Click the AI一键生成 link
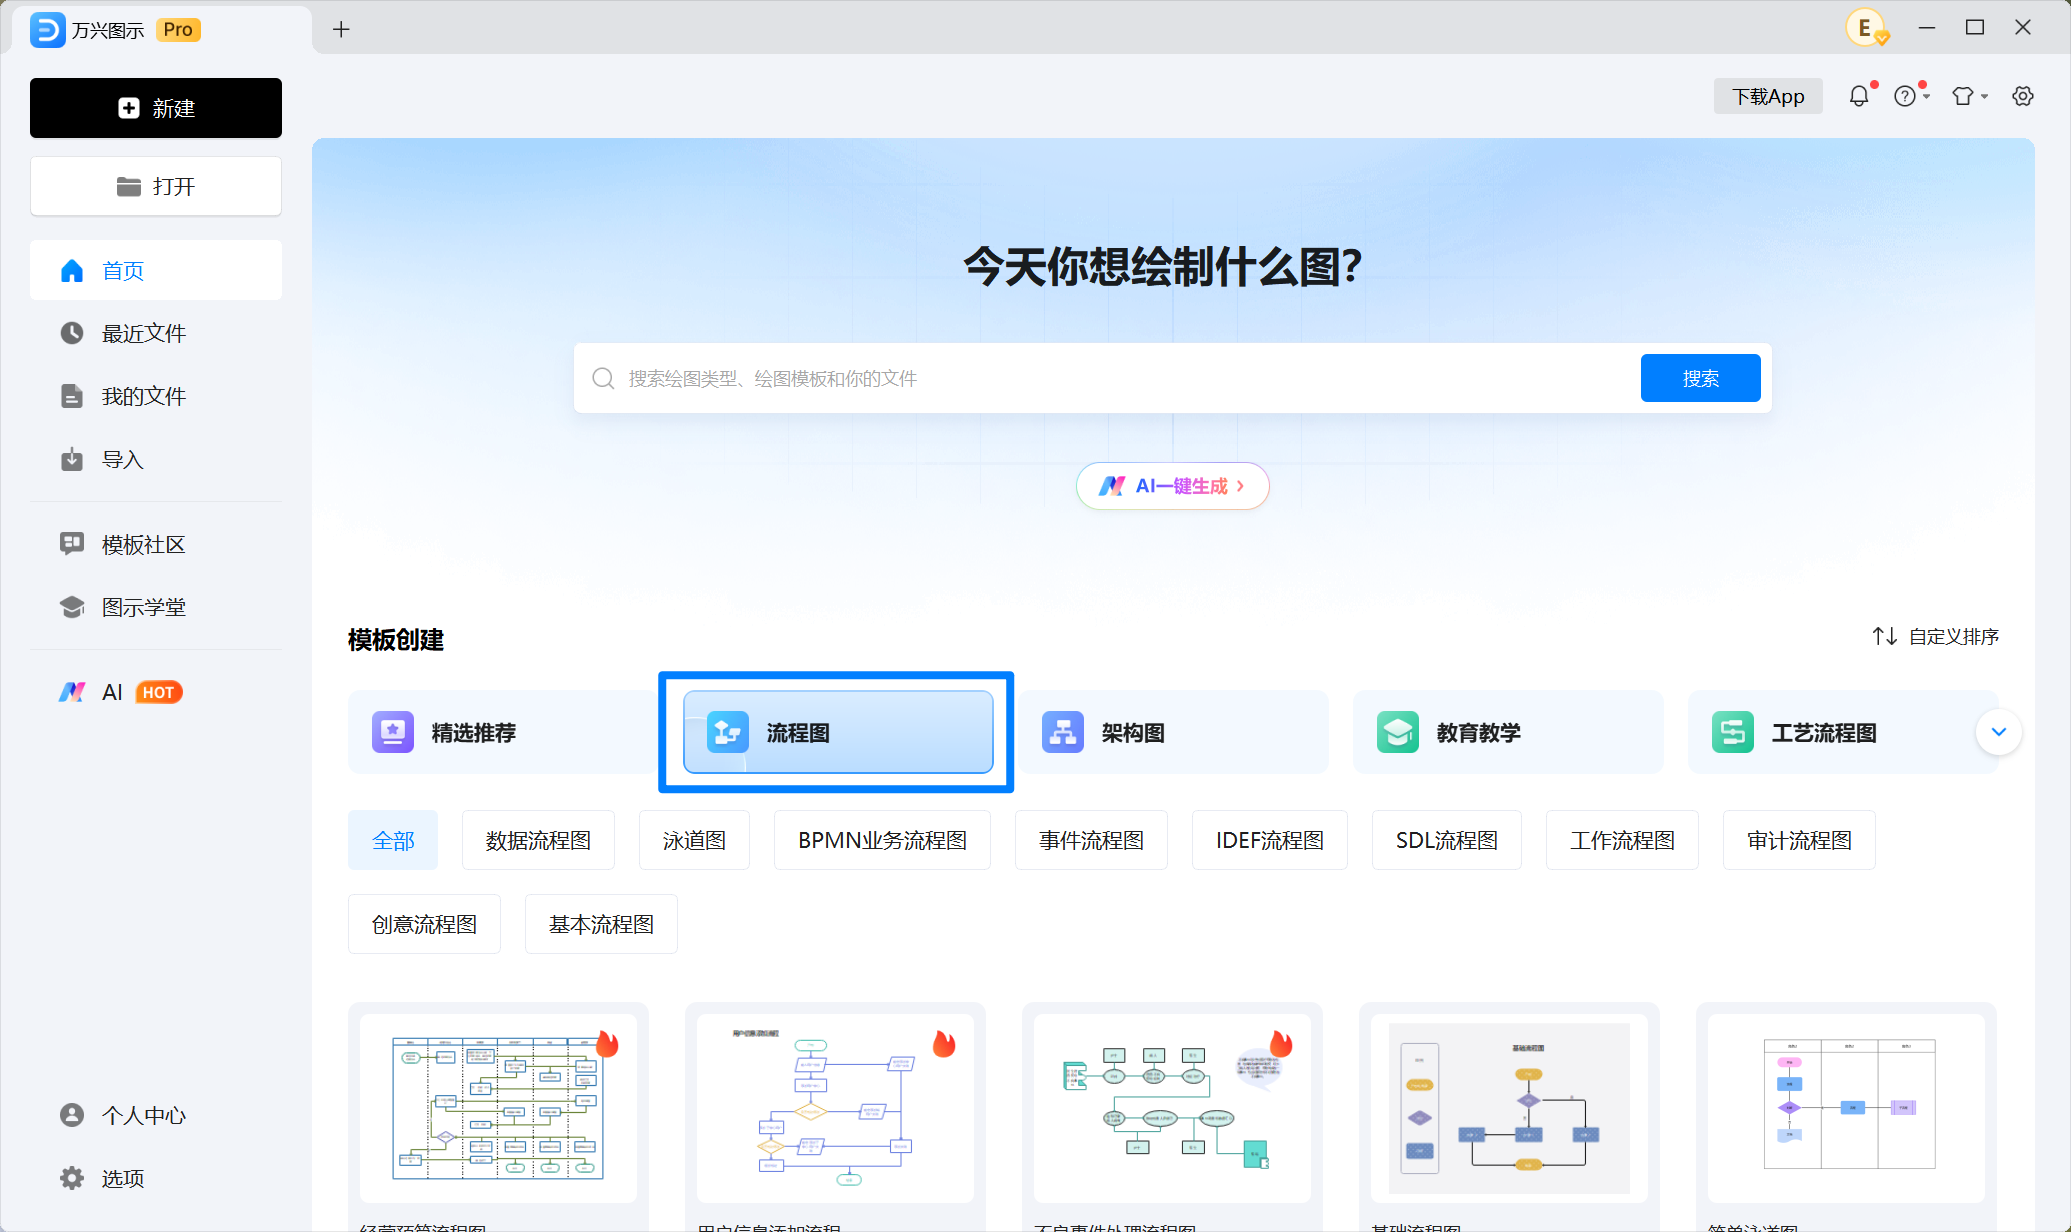Screen dimensions: 2071x1232 pyautogui.click(x=1172, y=486)
